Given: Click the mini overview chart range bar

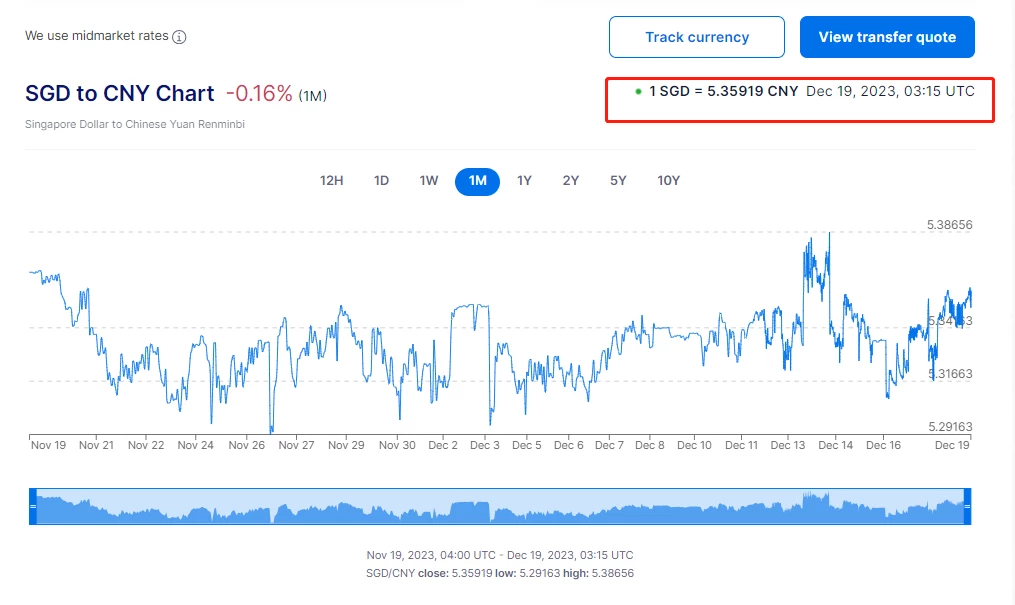Looking at the screenshot, I should point(500,507).
